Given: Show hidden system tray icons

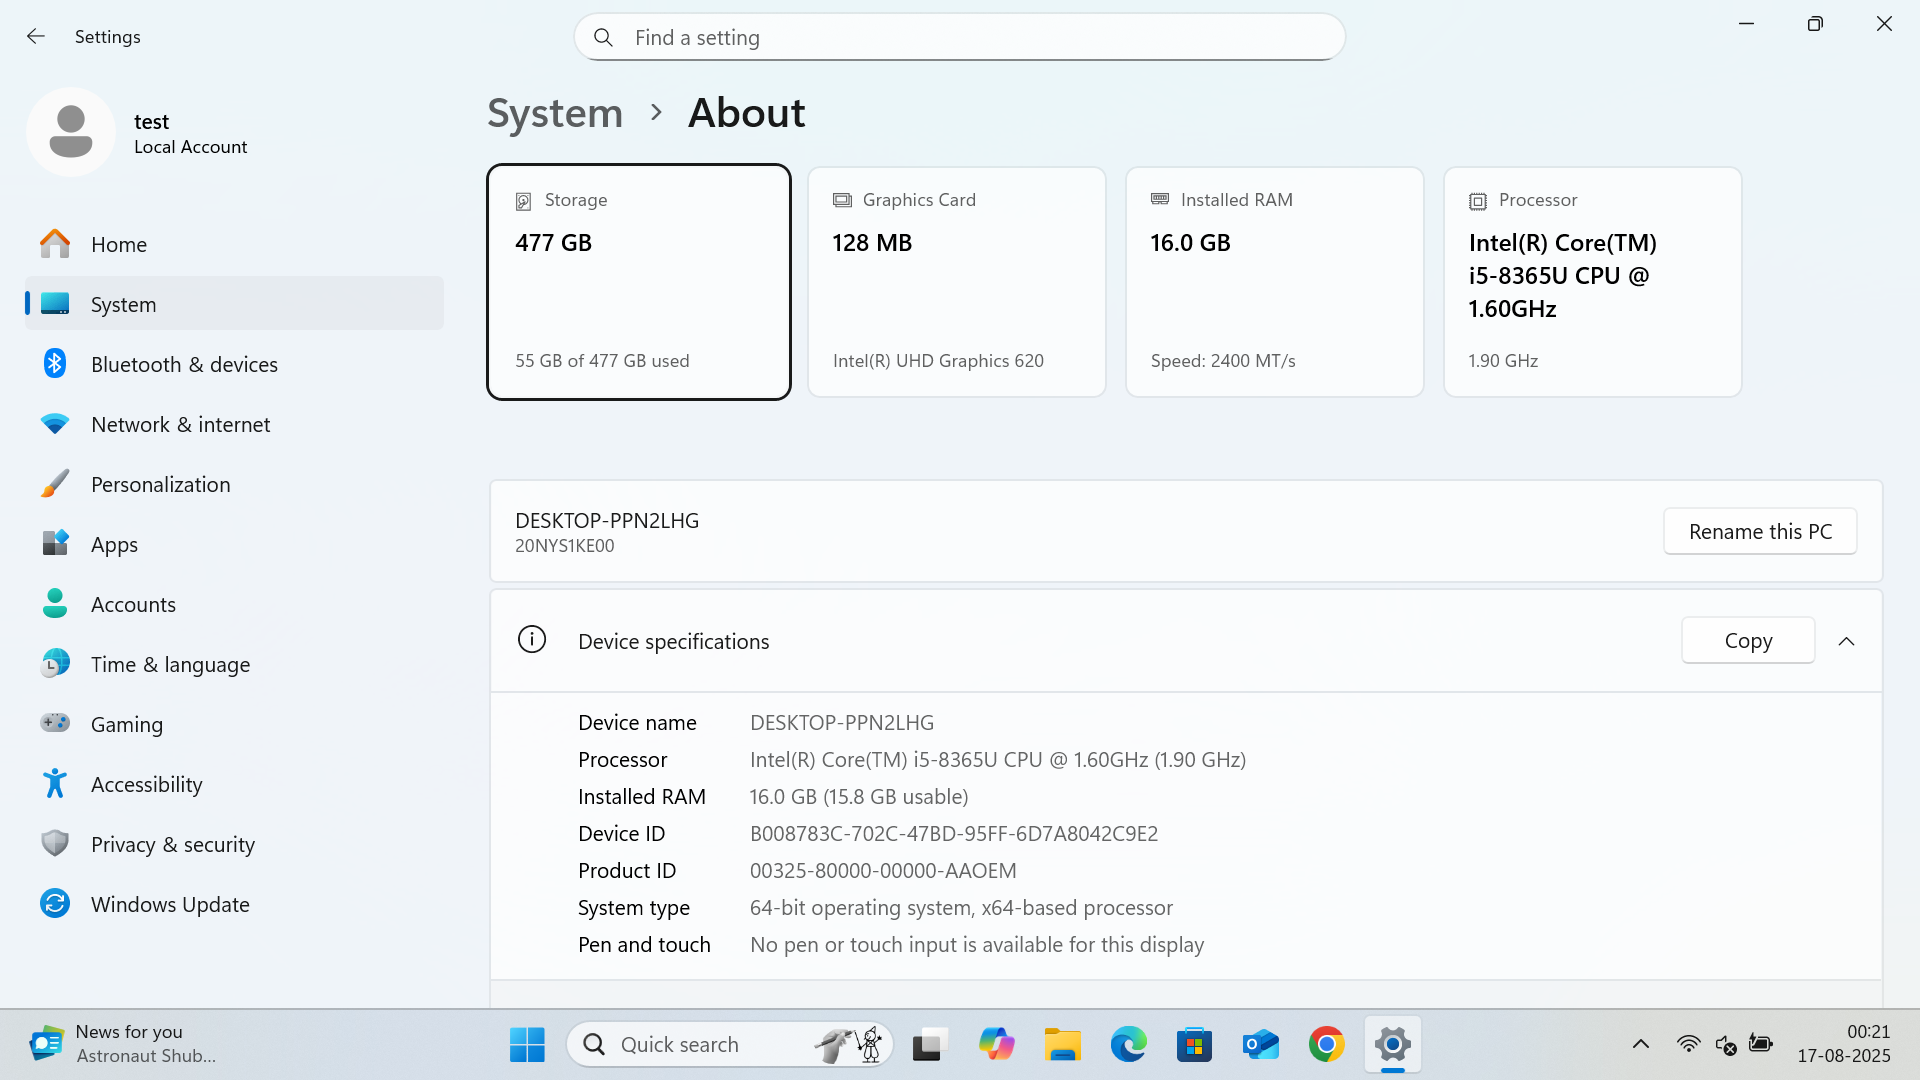Looking at the screenshot, I should [x=1640, y=1044].
